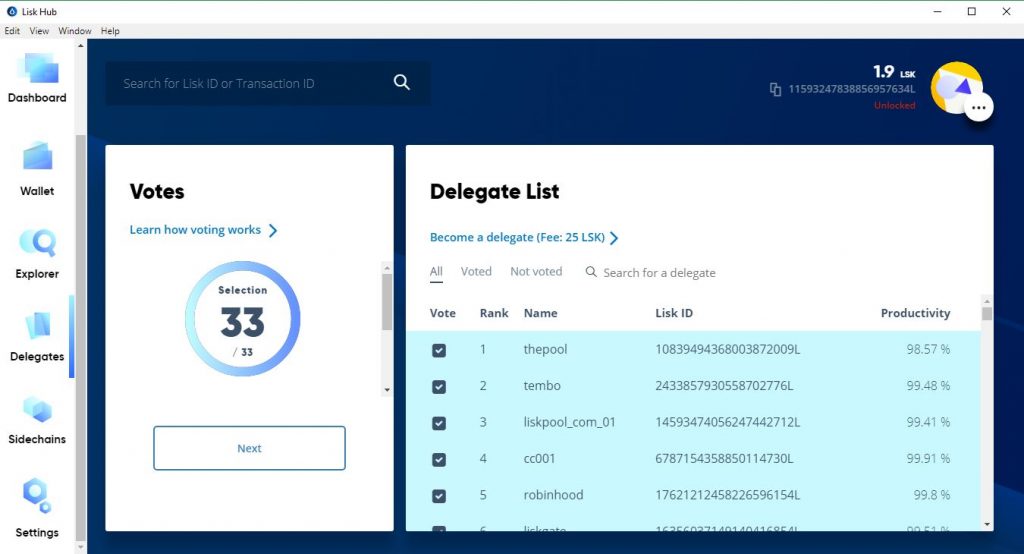Click the Name column header
This screenshot has height=554, width=1024.
(x=540, y=313)
